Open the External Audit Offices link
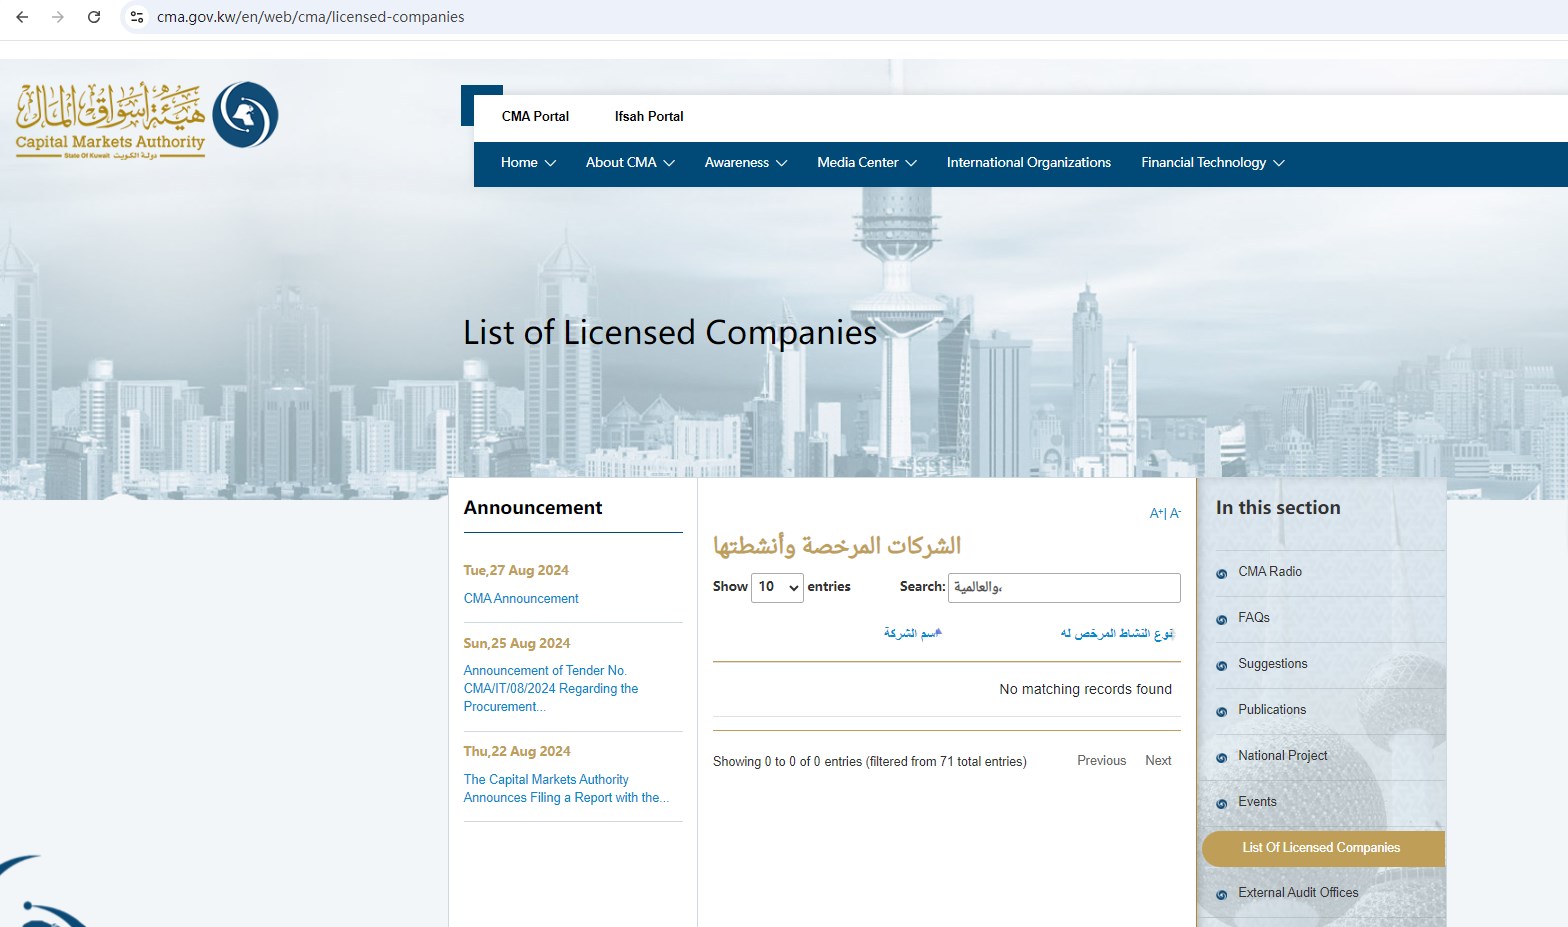The height and width of the screenshot is (927, 1568). click(1298, 892)
